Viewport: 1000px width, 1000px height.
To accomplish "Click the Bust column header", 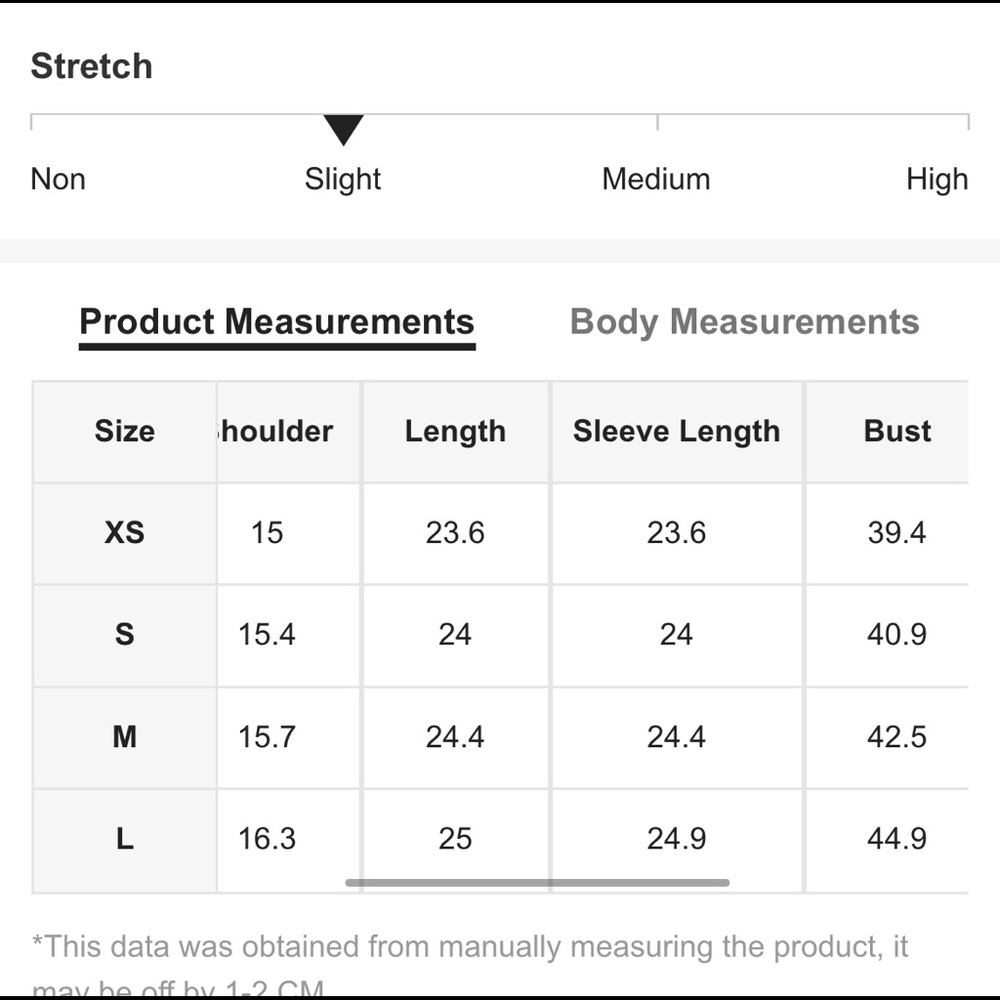I will click(x=897, y=431).
